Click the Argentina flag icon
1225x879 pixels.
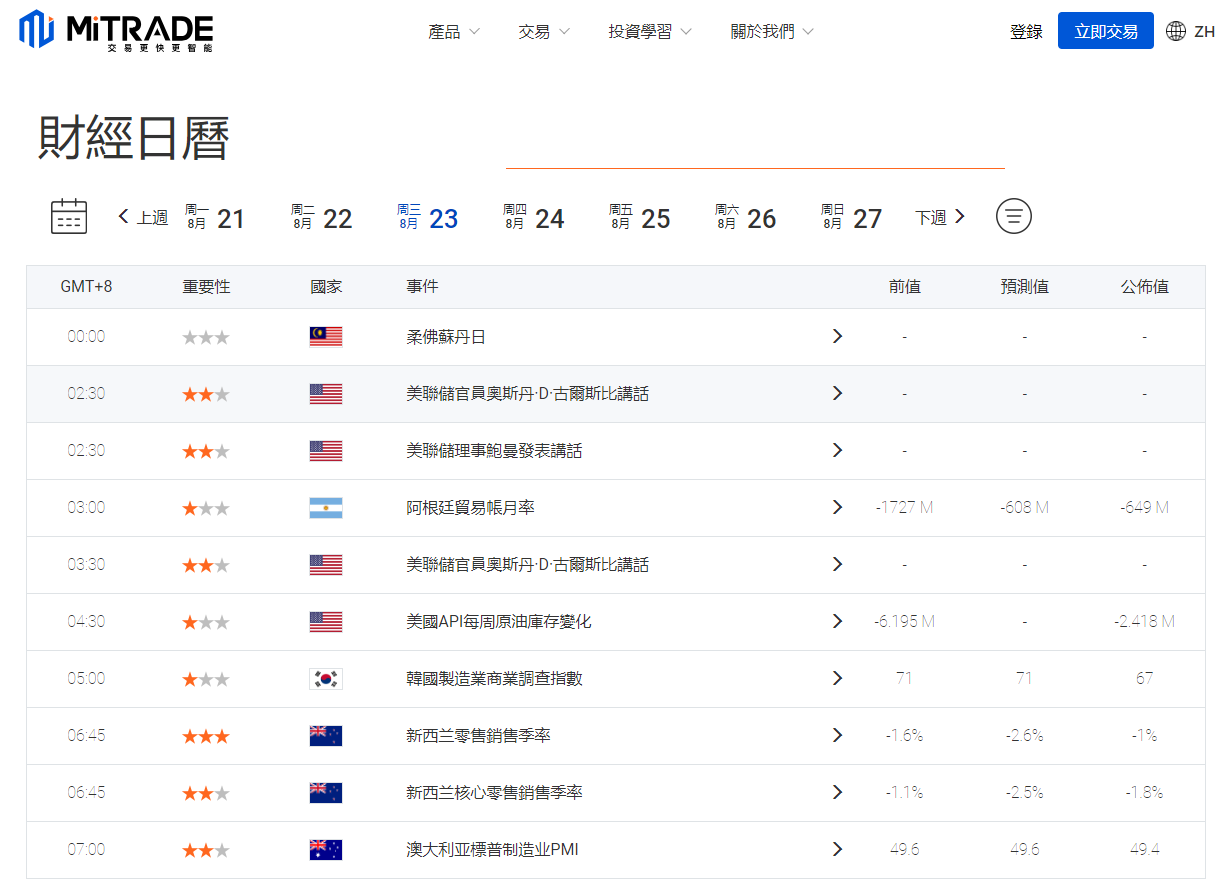click(326, 508)
